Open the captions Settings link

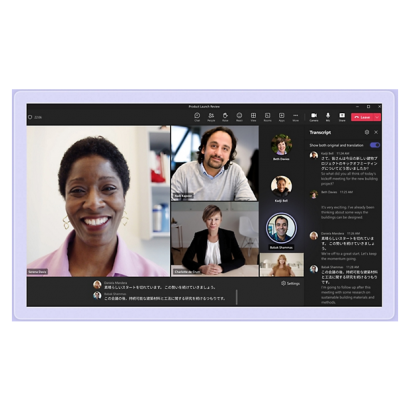(290, 283)
